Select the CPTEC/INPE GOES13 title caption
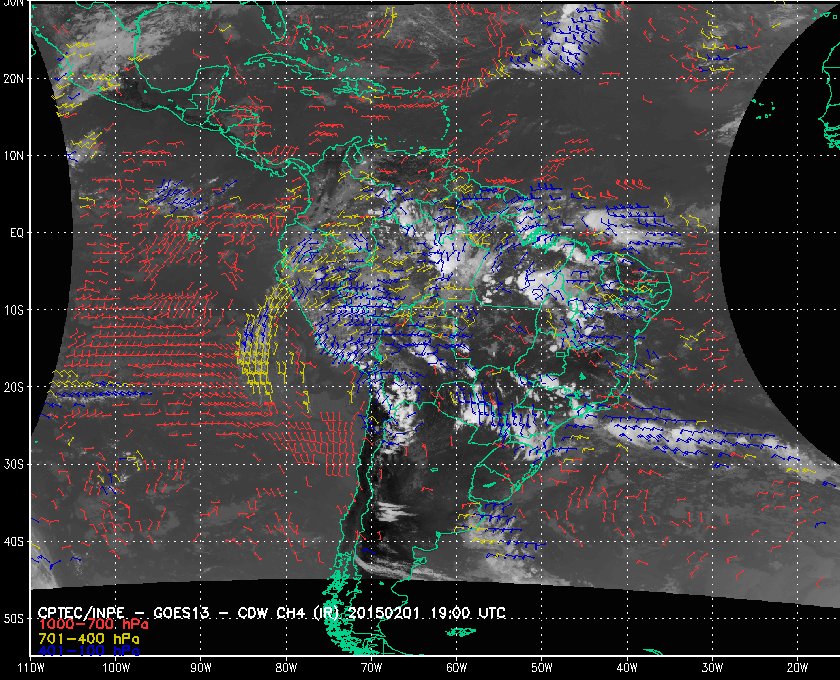 coord(272,613)
